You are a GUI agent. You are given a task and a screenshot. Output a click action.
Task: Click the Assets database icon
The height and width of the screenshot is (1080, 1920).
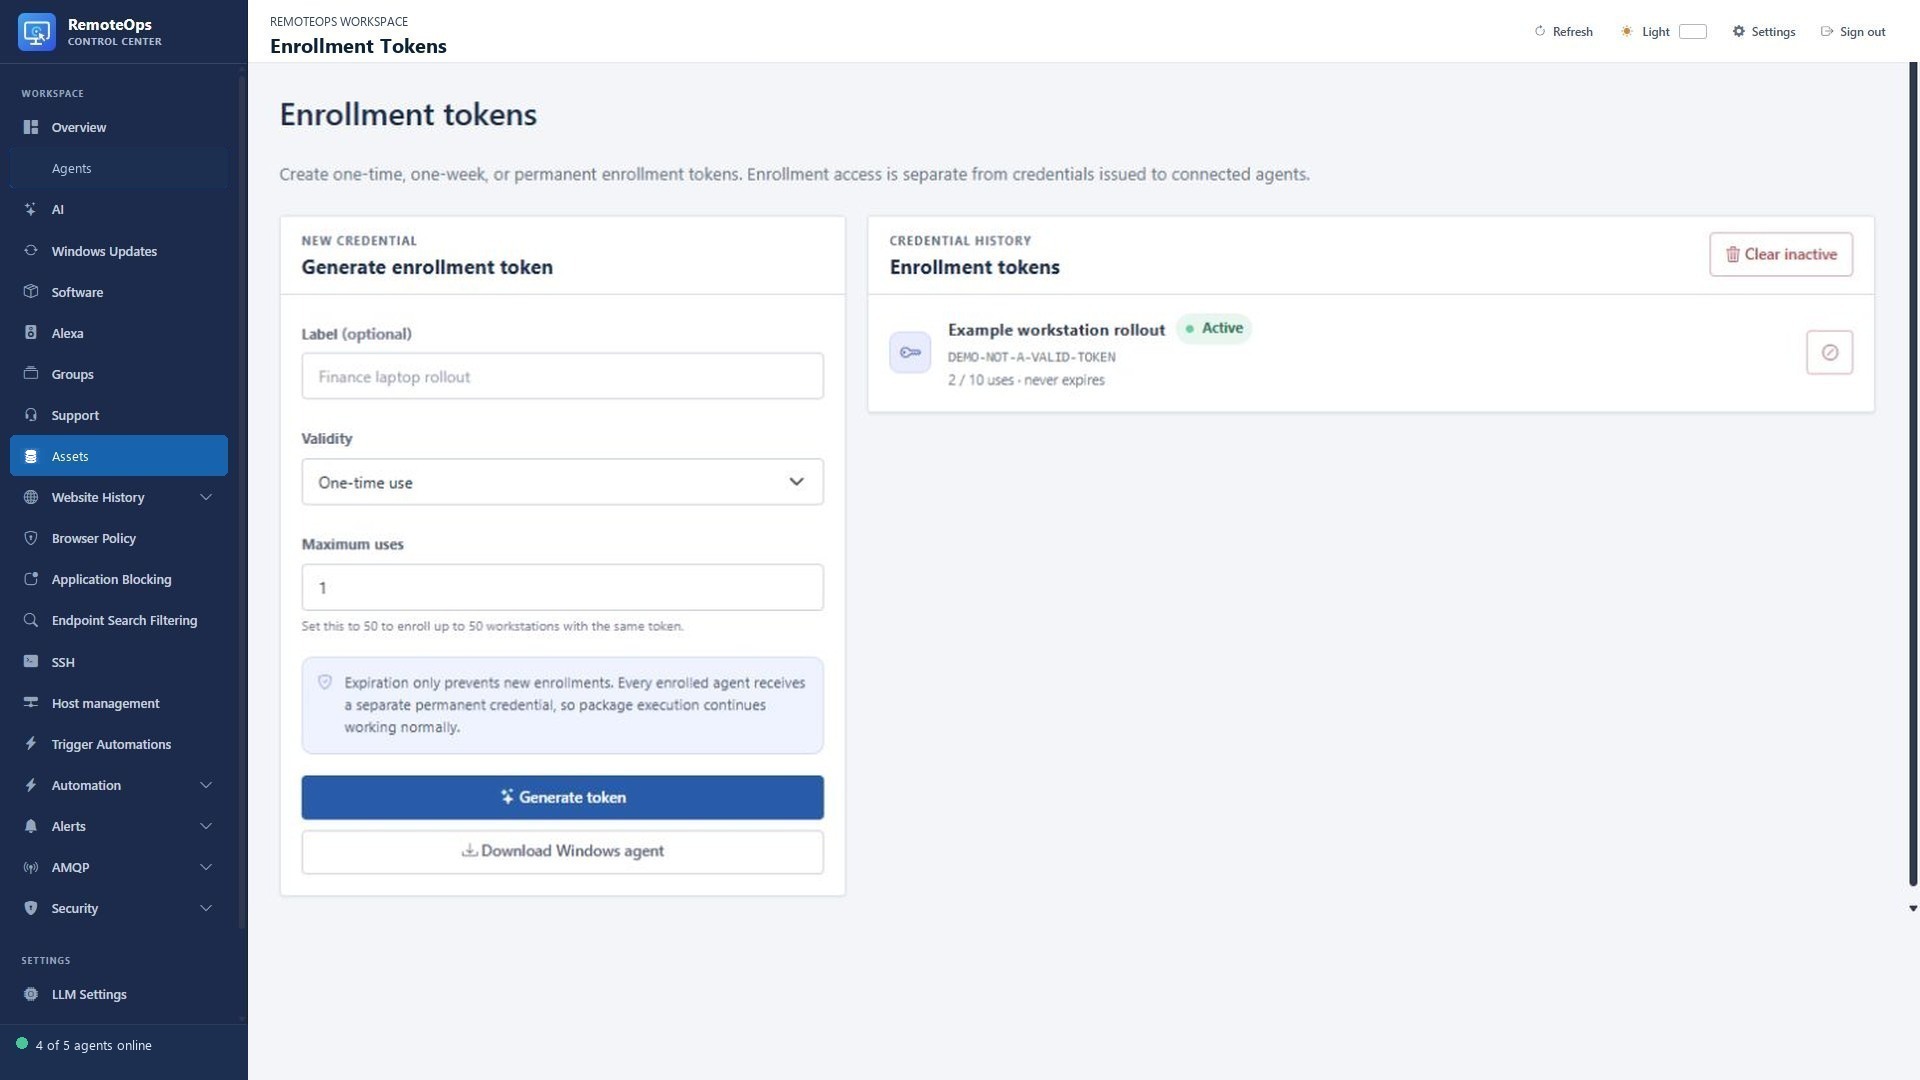pos(31,456)
